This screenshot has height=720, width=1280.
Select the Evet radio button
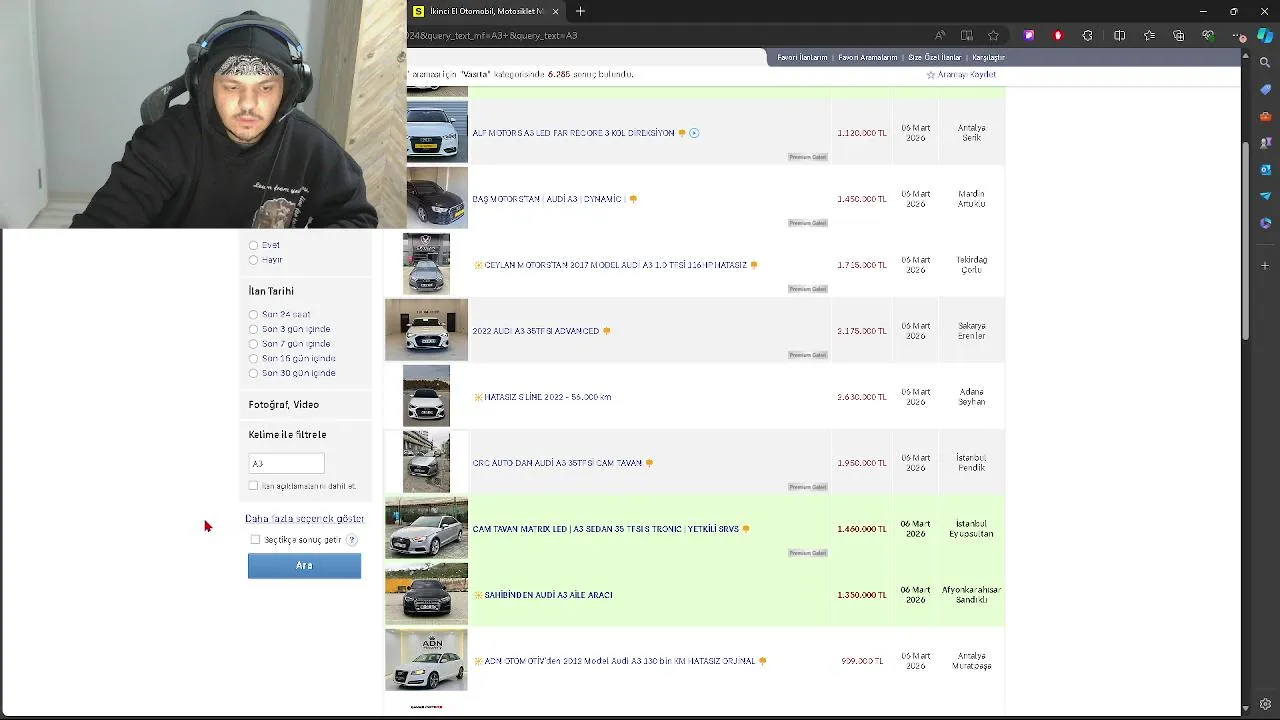253,245
